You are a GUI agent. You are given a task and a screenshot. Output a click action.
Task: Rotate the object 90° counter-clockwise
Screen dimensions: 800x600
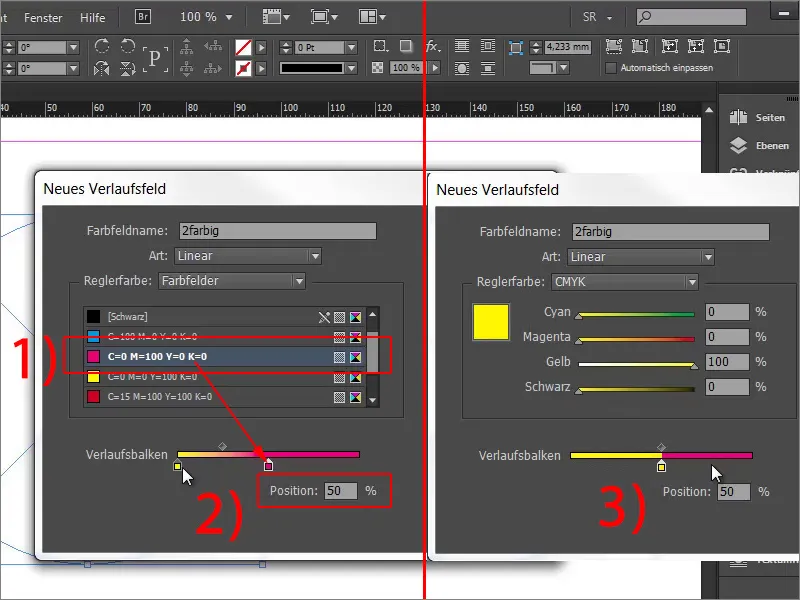pyautogui.click(x=128, y=46)
